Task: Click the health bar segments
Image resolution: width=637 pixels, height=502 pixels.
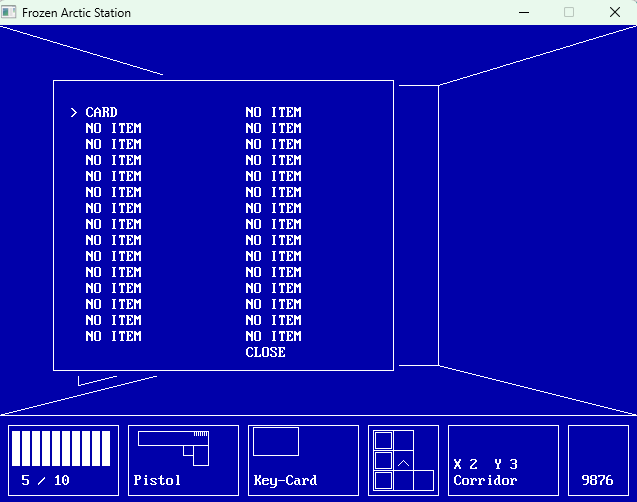Action: coord(61,448)
